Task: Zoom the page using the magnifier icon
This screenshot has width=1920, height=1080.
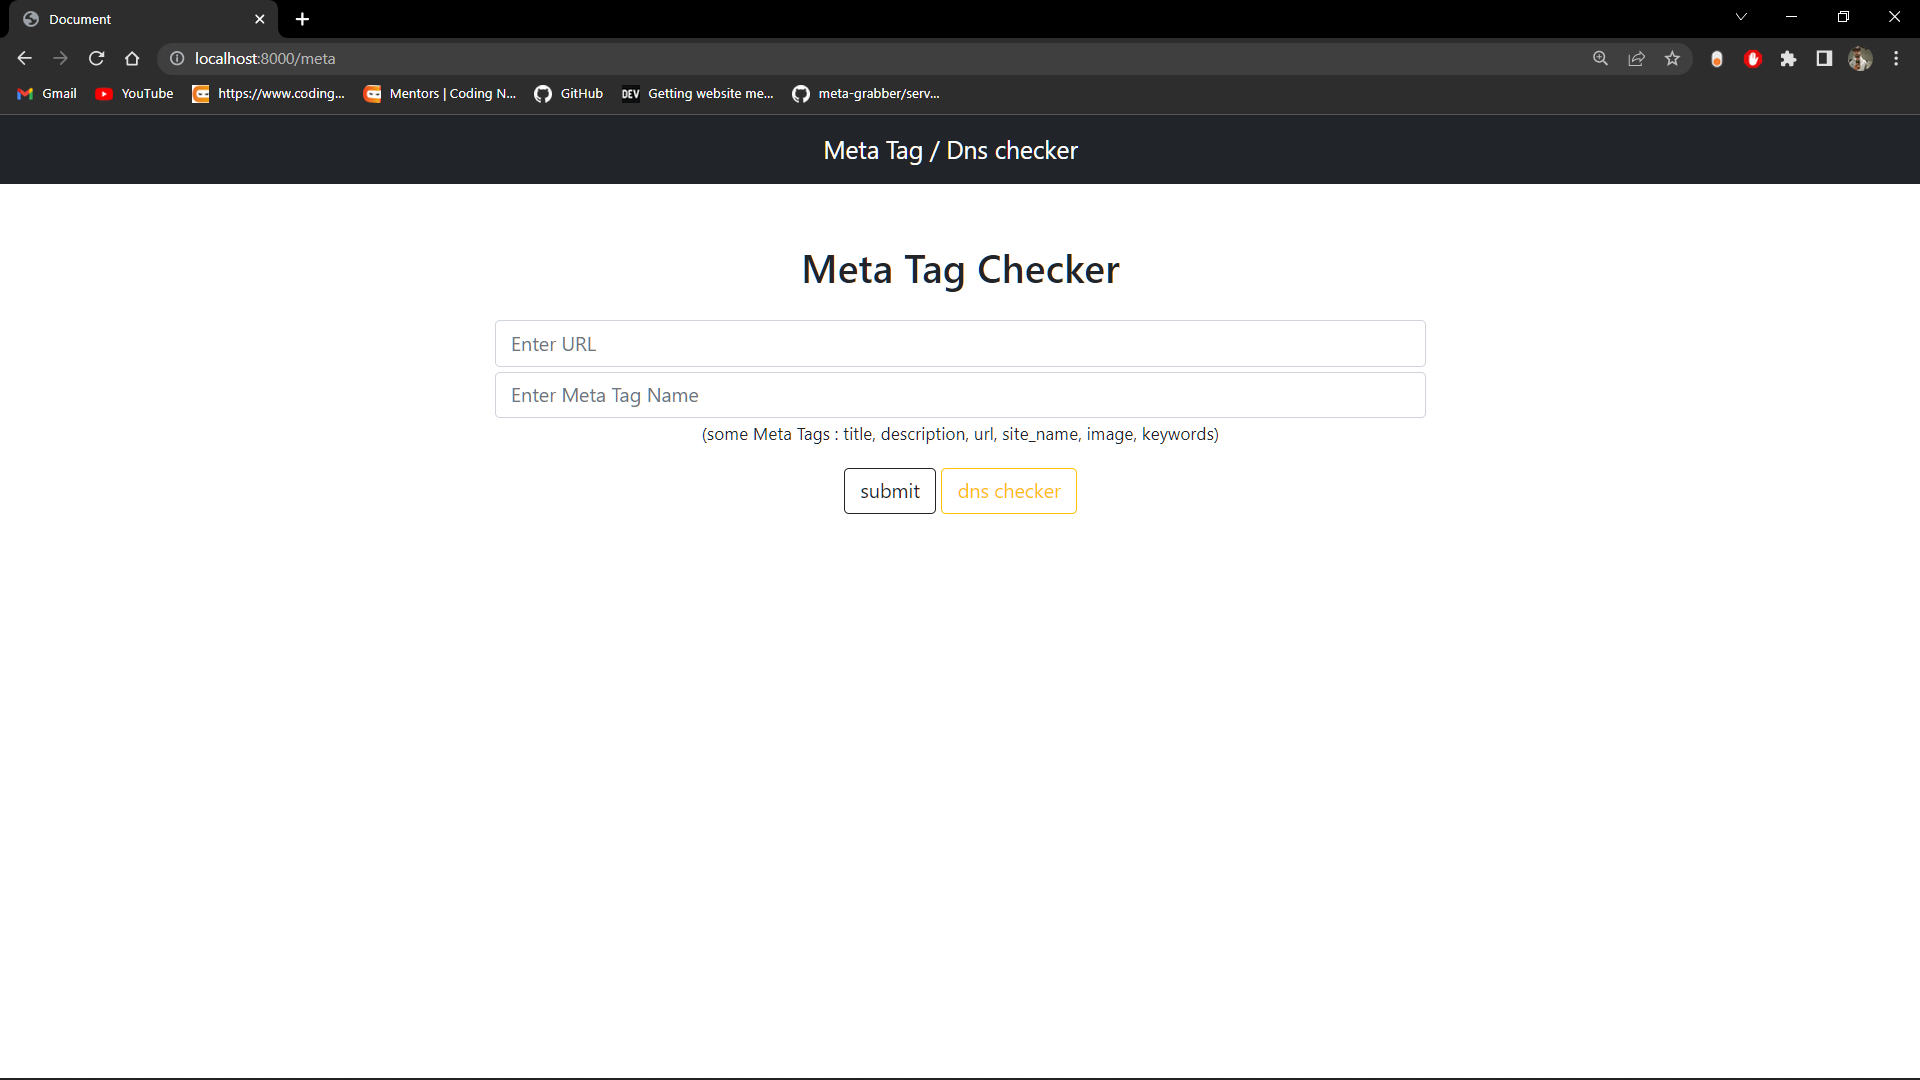Action: pyautogui.click(x=1601, y=59)
